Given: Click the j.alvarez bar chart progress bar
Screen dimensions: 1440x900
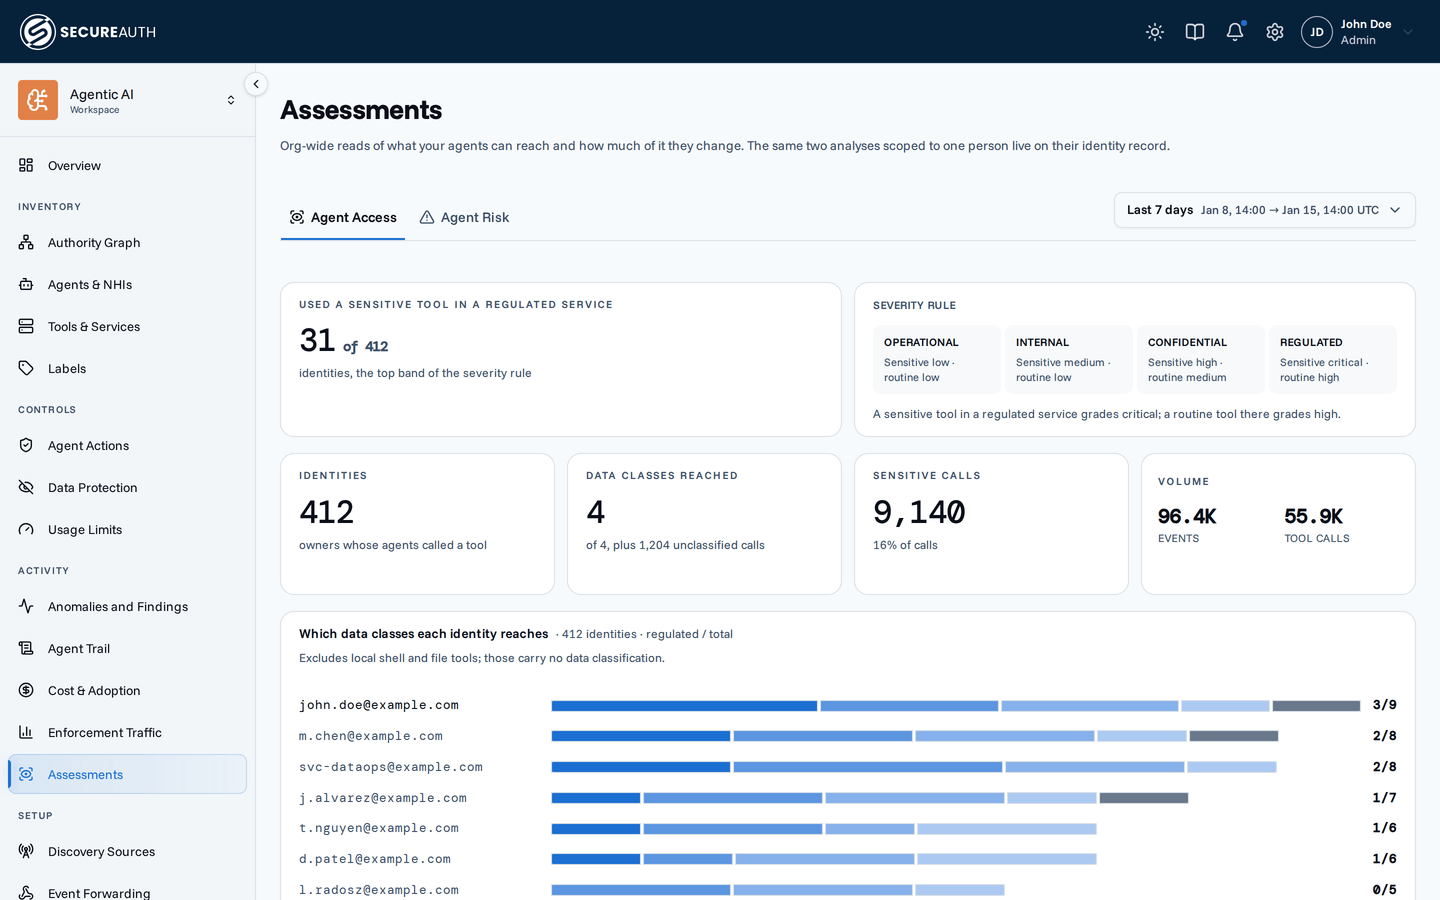Looking at the screenshot, I should [x=870, y=798].
